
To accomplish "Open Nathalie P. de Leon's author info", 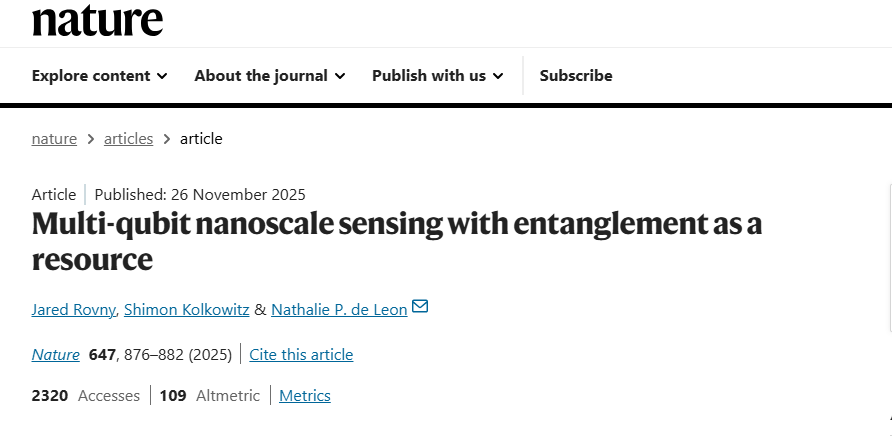I will 339,309.
